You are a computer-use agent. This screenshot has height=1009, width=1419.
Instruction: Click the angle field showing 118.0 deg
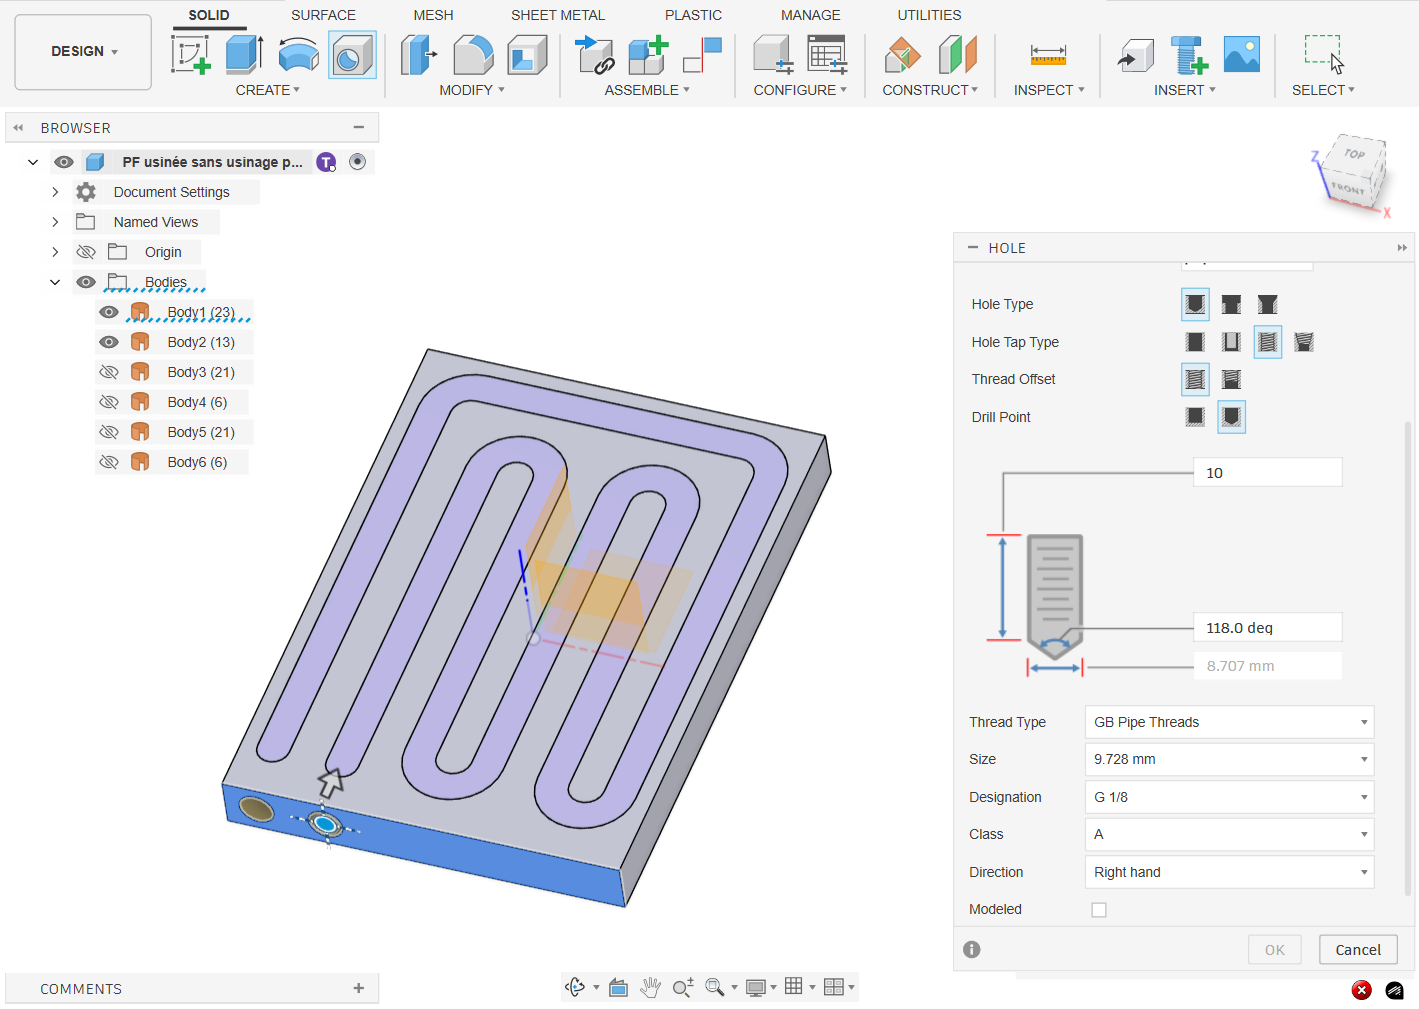1267,627
